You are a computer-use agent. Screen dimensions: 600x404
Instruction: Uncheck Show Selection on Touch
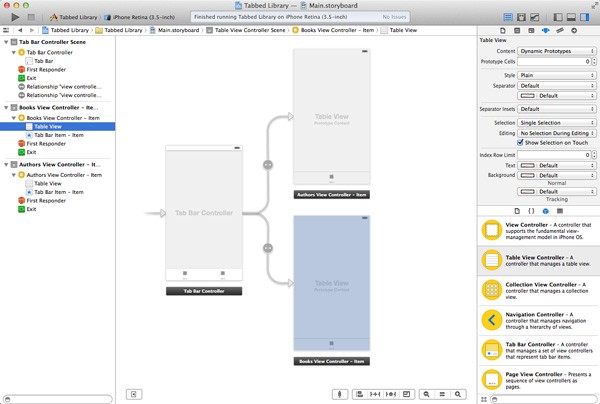point(520,142)
